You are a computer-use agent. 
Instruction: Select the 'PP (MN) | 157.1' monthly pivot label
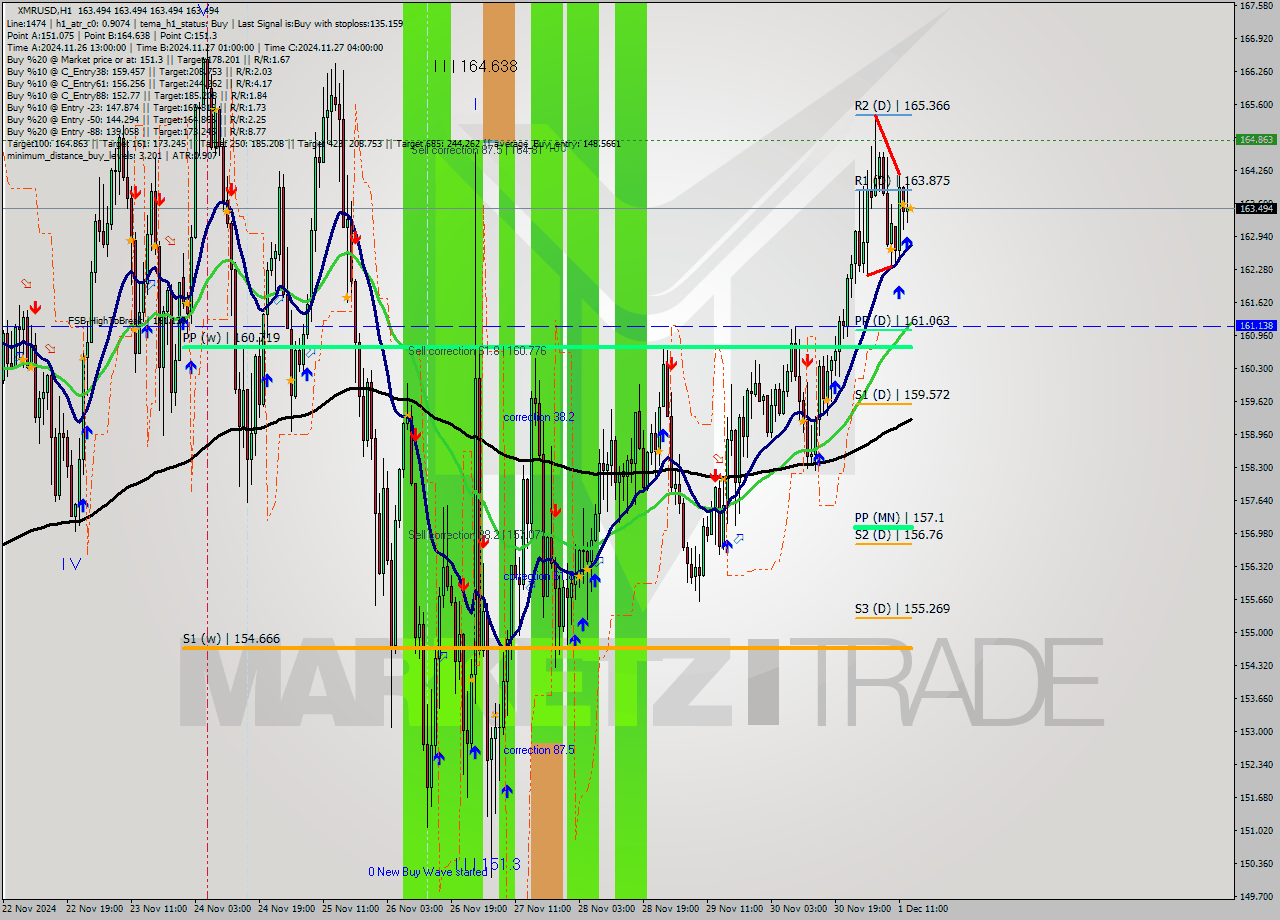(x=898, y=518)
